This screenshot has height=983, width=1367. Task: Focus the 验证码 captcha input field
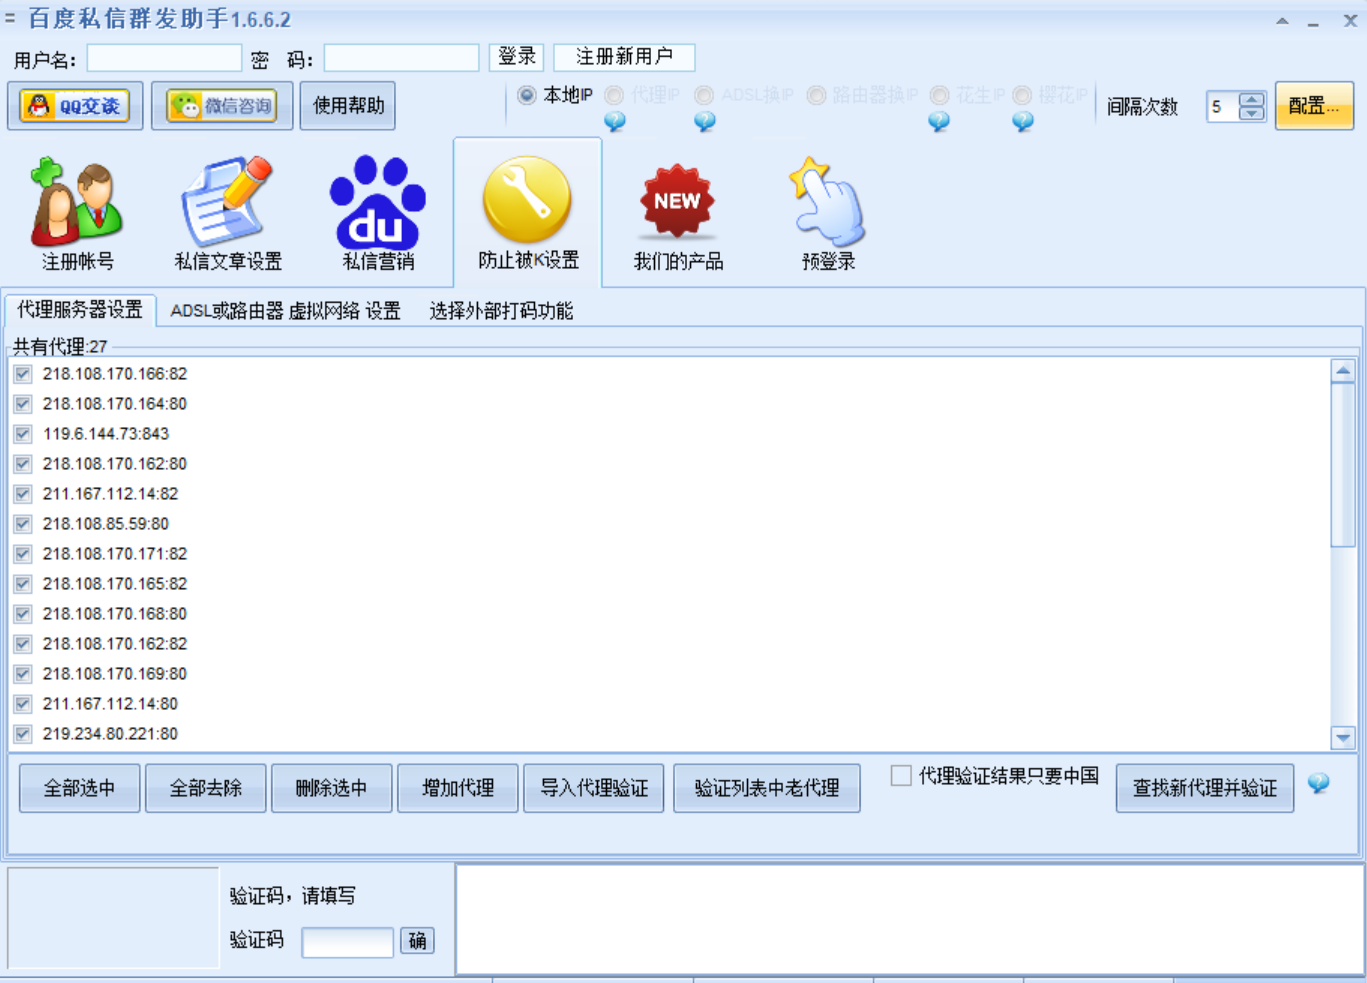pos(348,942)
